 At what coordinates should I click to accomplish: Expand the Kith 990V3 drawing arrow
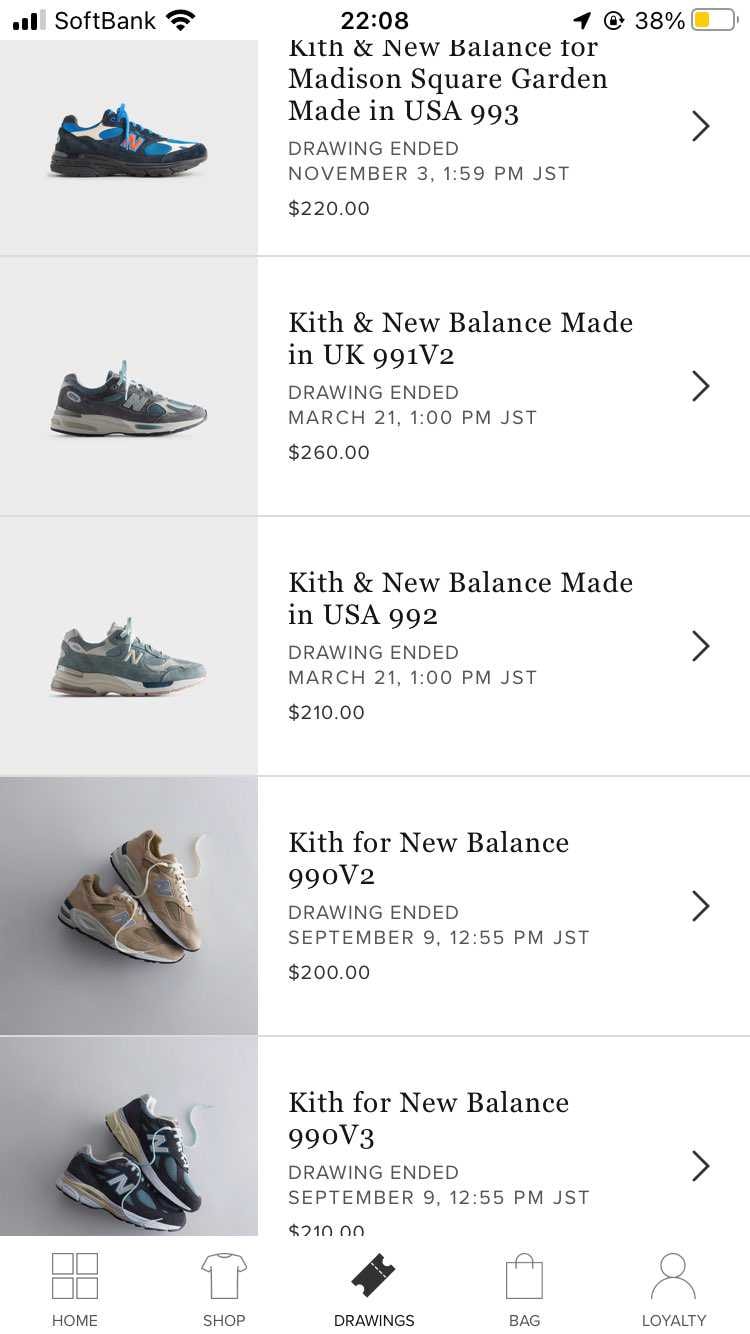point(701,1166)
